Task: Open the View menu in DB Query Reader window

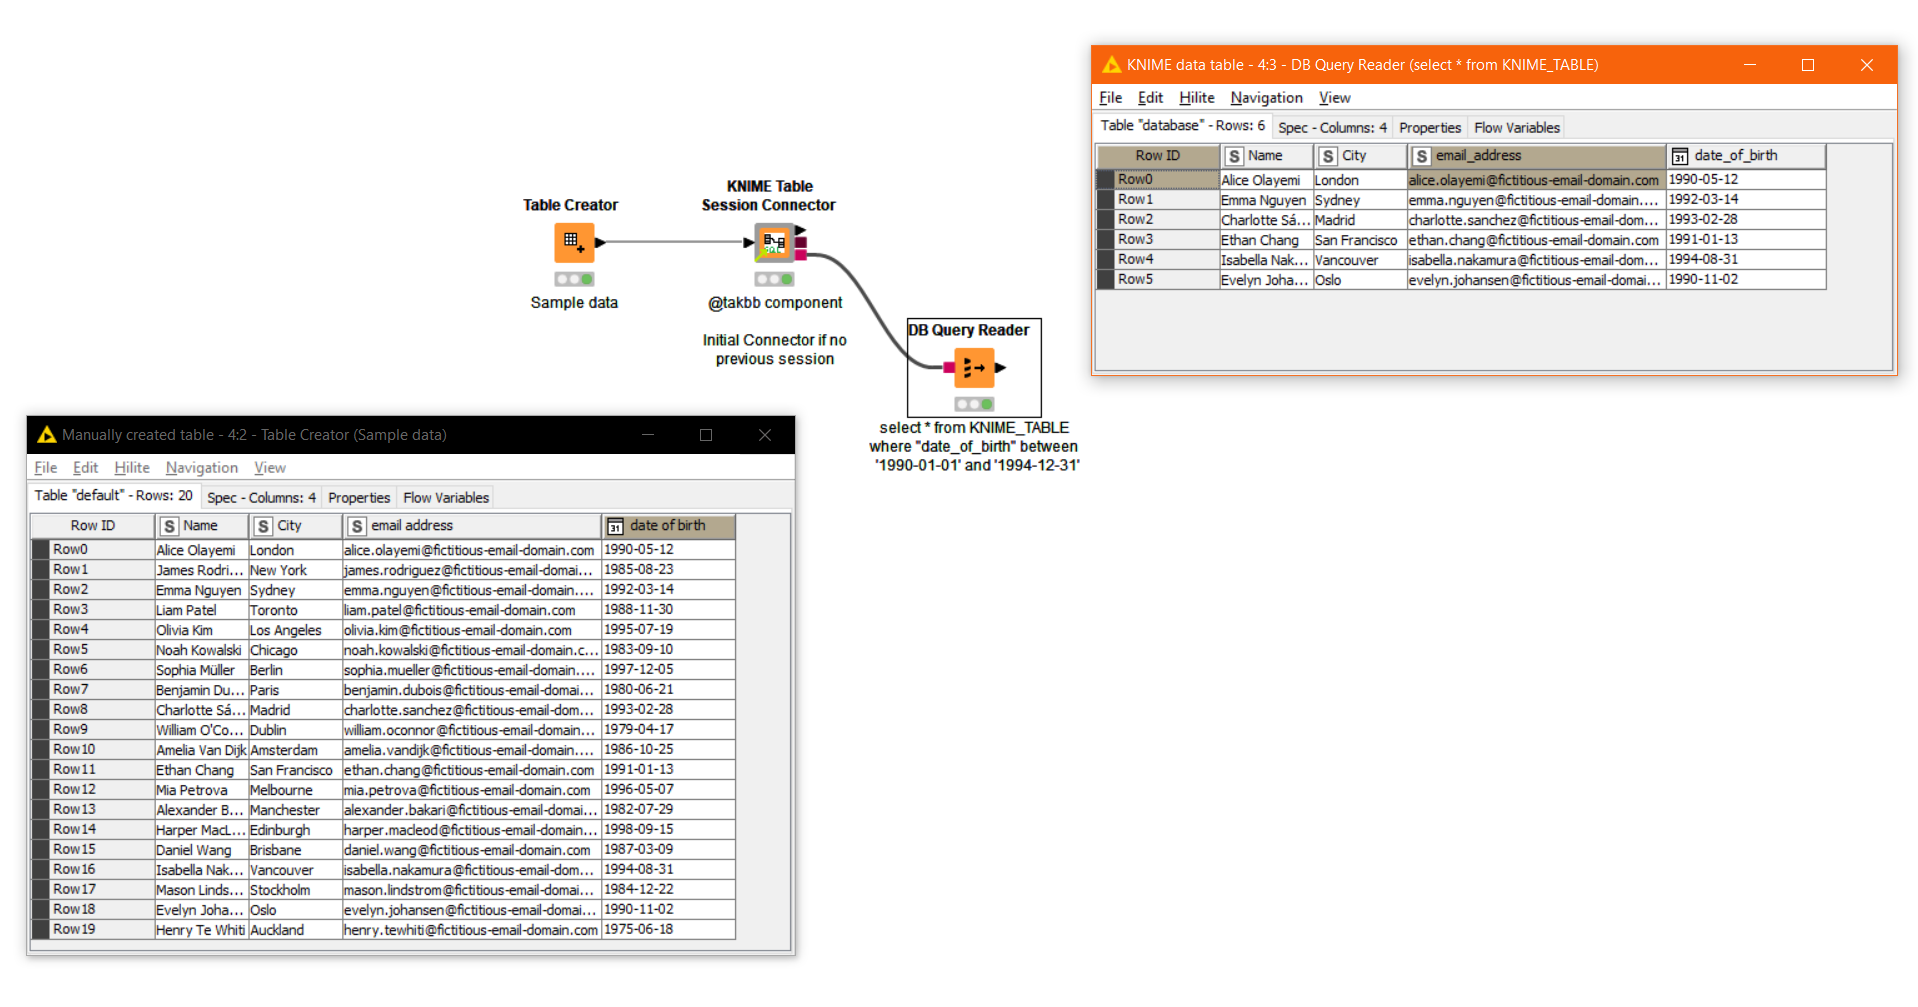Action: 1334,97
